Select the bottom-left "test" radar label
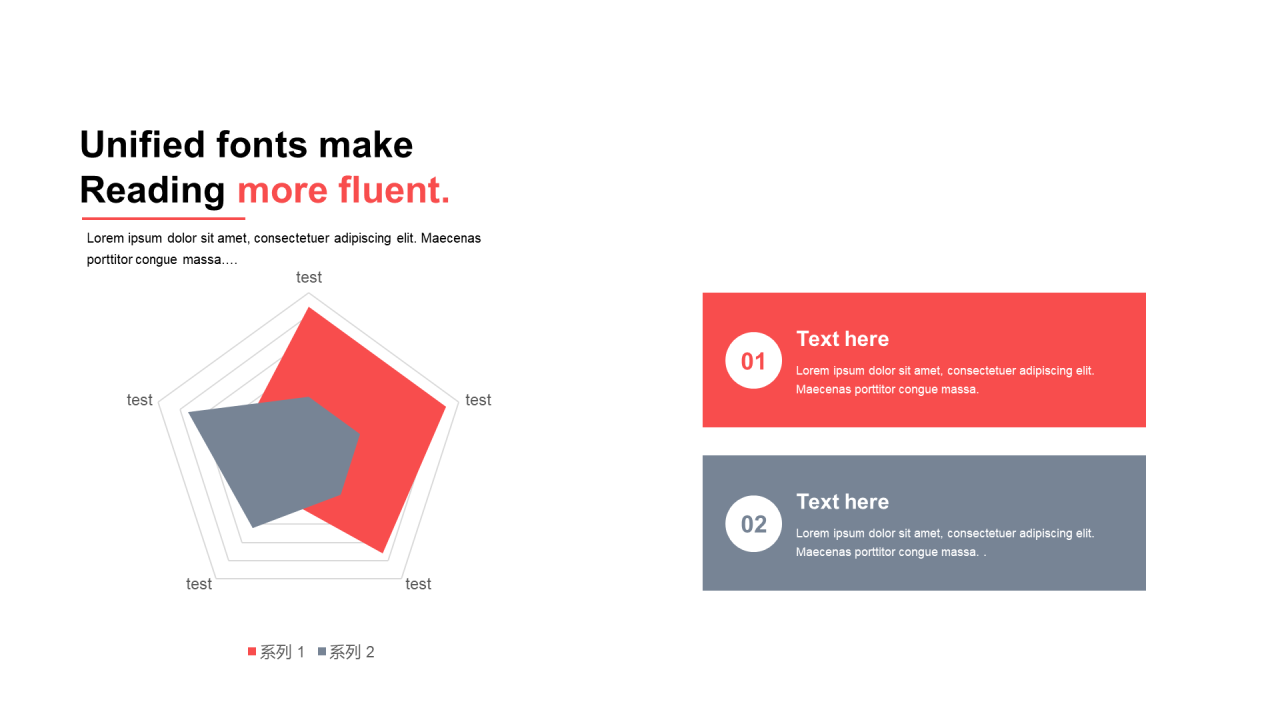The width and height of the screenshot is (1280, 720). [199, 584]
